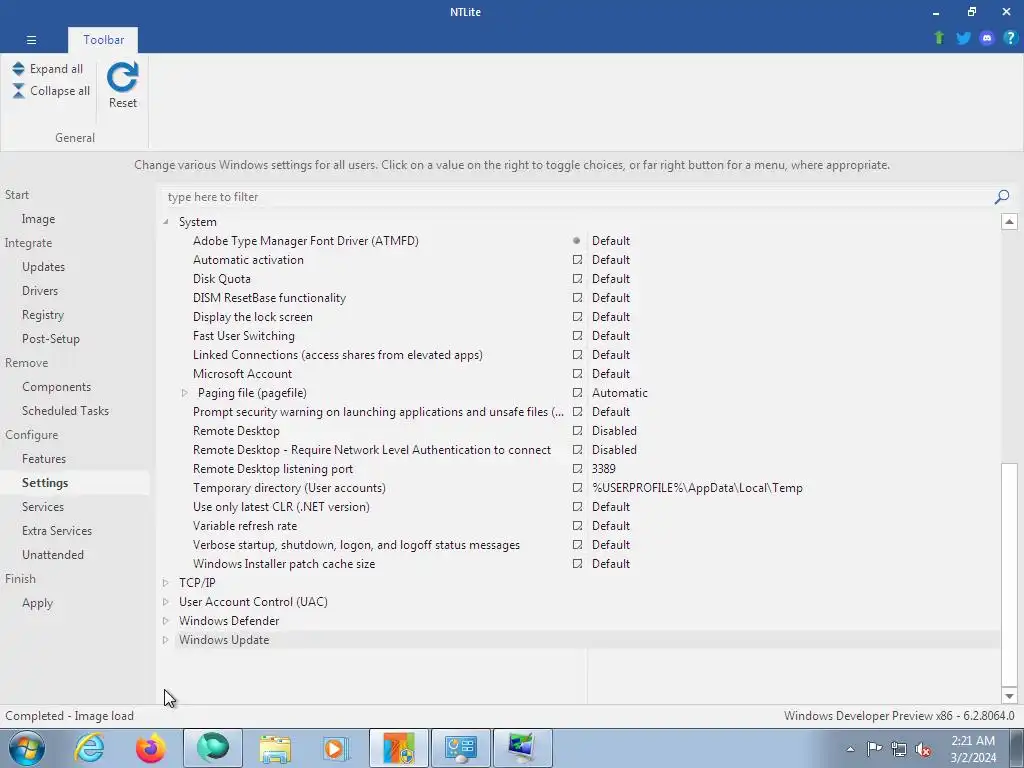
Task: Click the Remote Desktop listening port value 3389
Action: [603, 469]
